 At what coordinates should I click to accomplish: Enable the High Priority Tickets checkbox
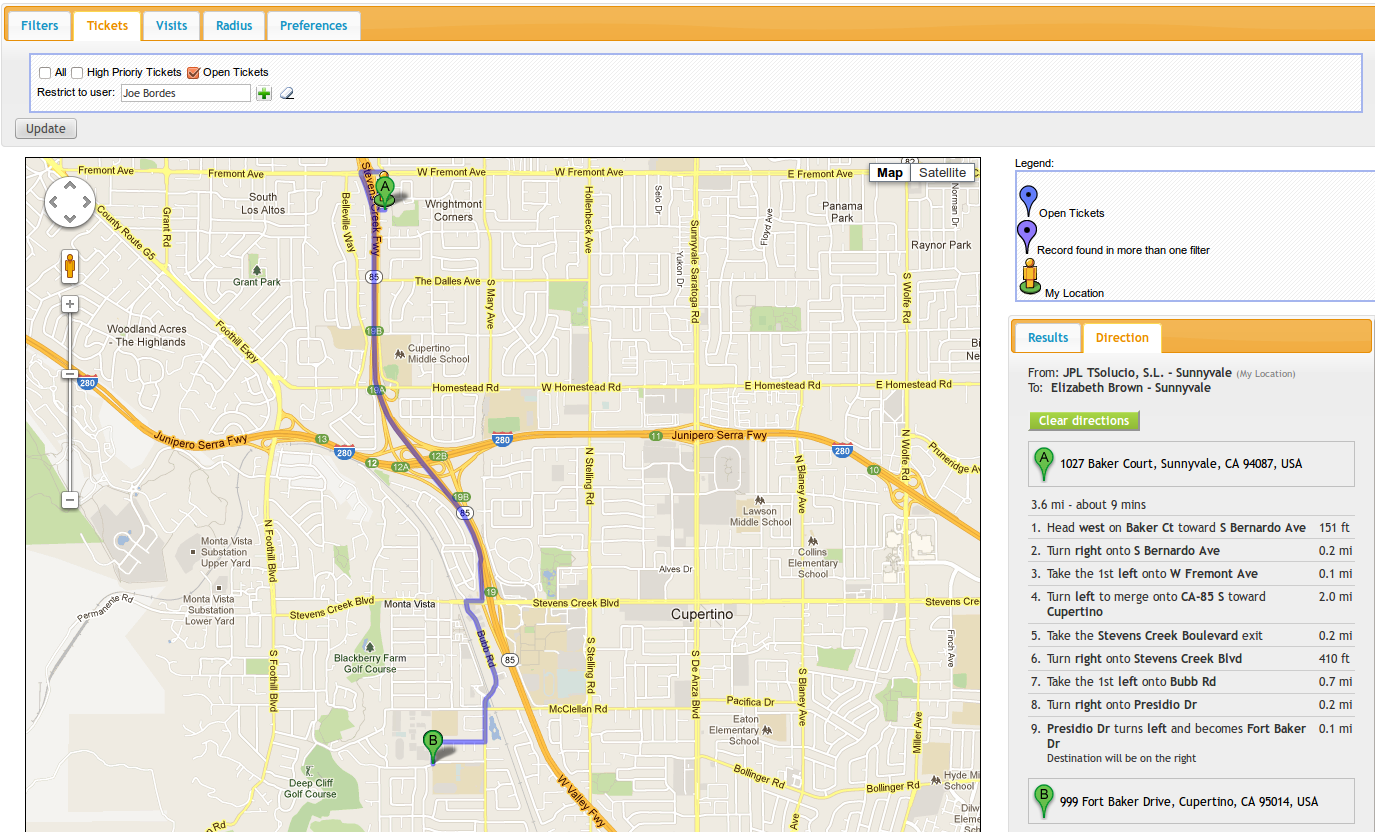click(77, 73)
